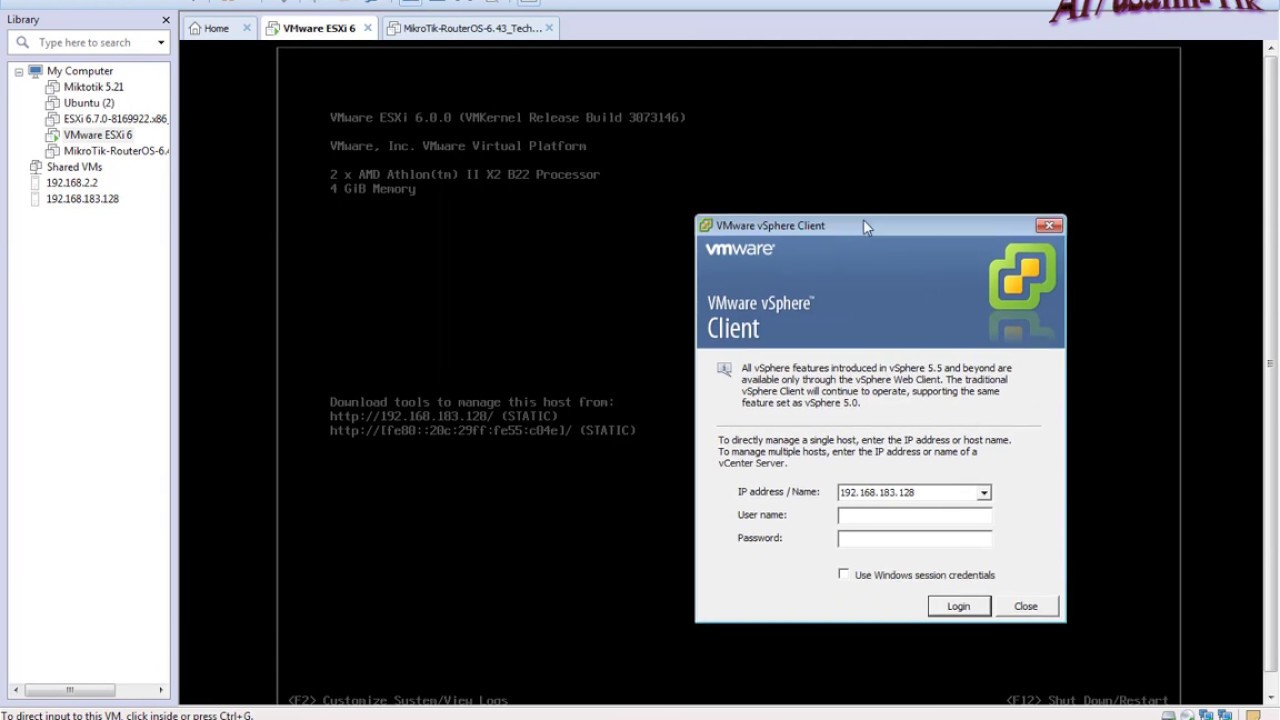Click the Type here to search field
This screenshot has width=1280, height=720.
tap(90, 43)
